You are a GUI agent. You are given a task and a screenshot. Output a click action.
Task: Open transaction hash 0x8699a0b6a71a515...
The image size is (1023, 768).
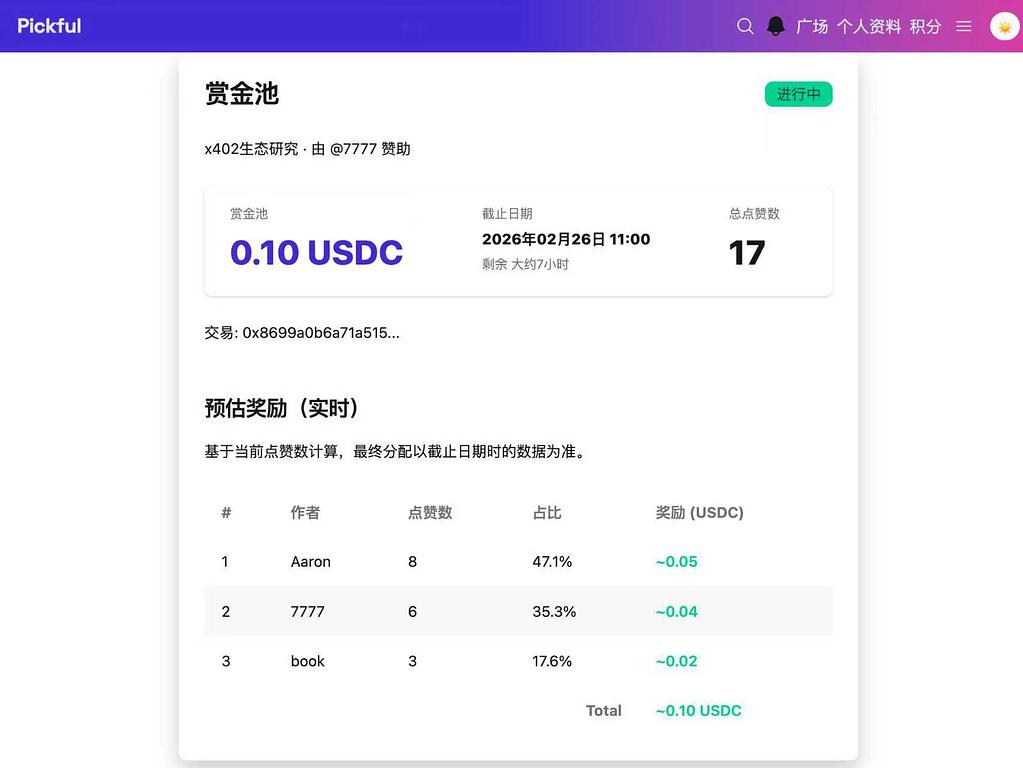[x=320, y=333]
